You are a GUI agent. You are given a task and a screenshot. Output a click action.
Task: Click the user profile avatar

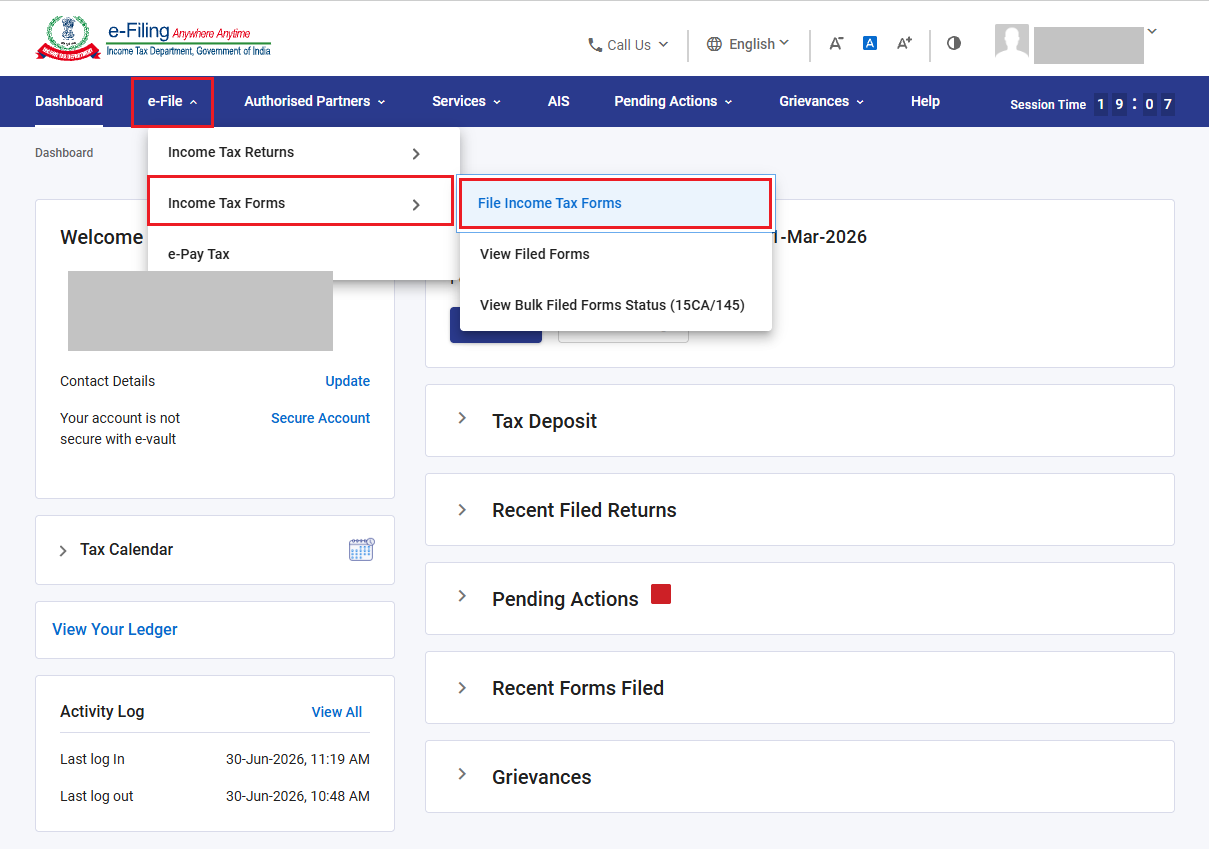click(x=1012, y=41)
